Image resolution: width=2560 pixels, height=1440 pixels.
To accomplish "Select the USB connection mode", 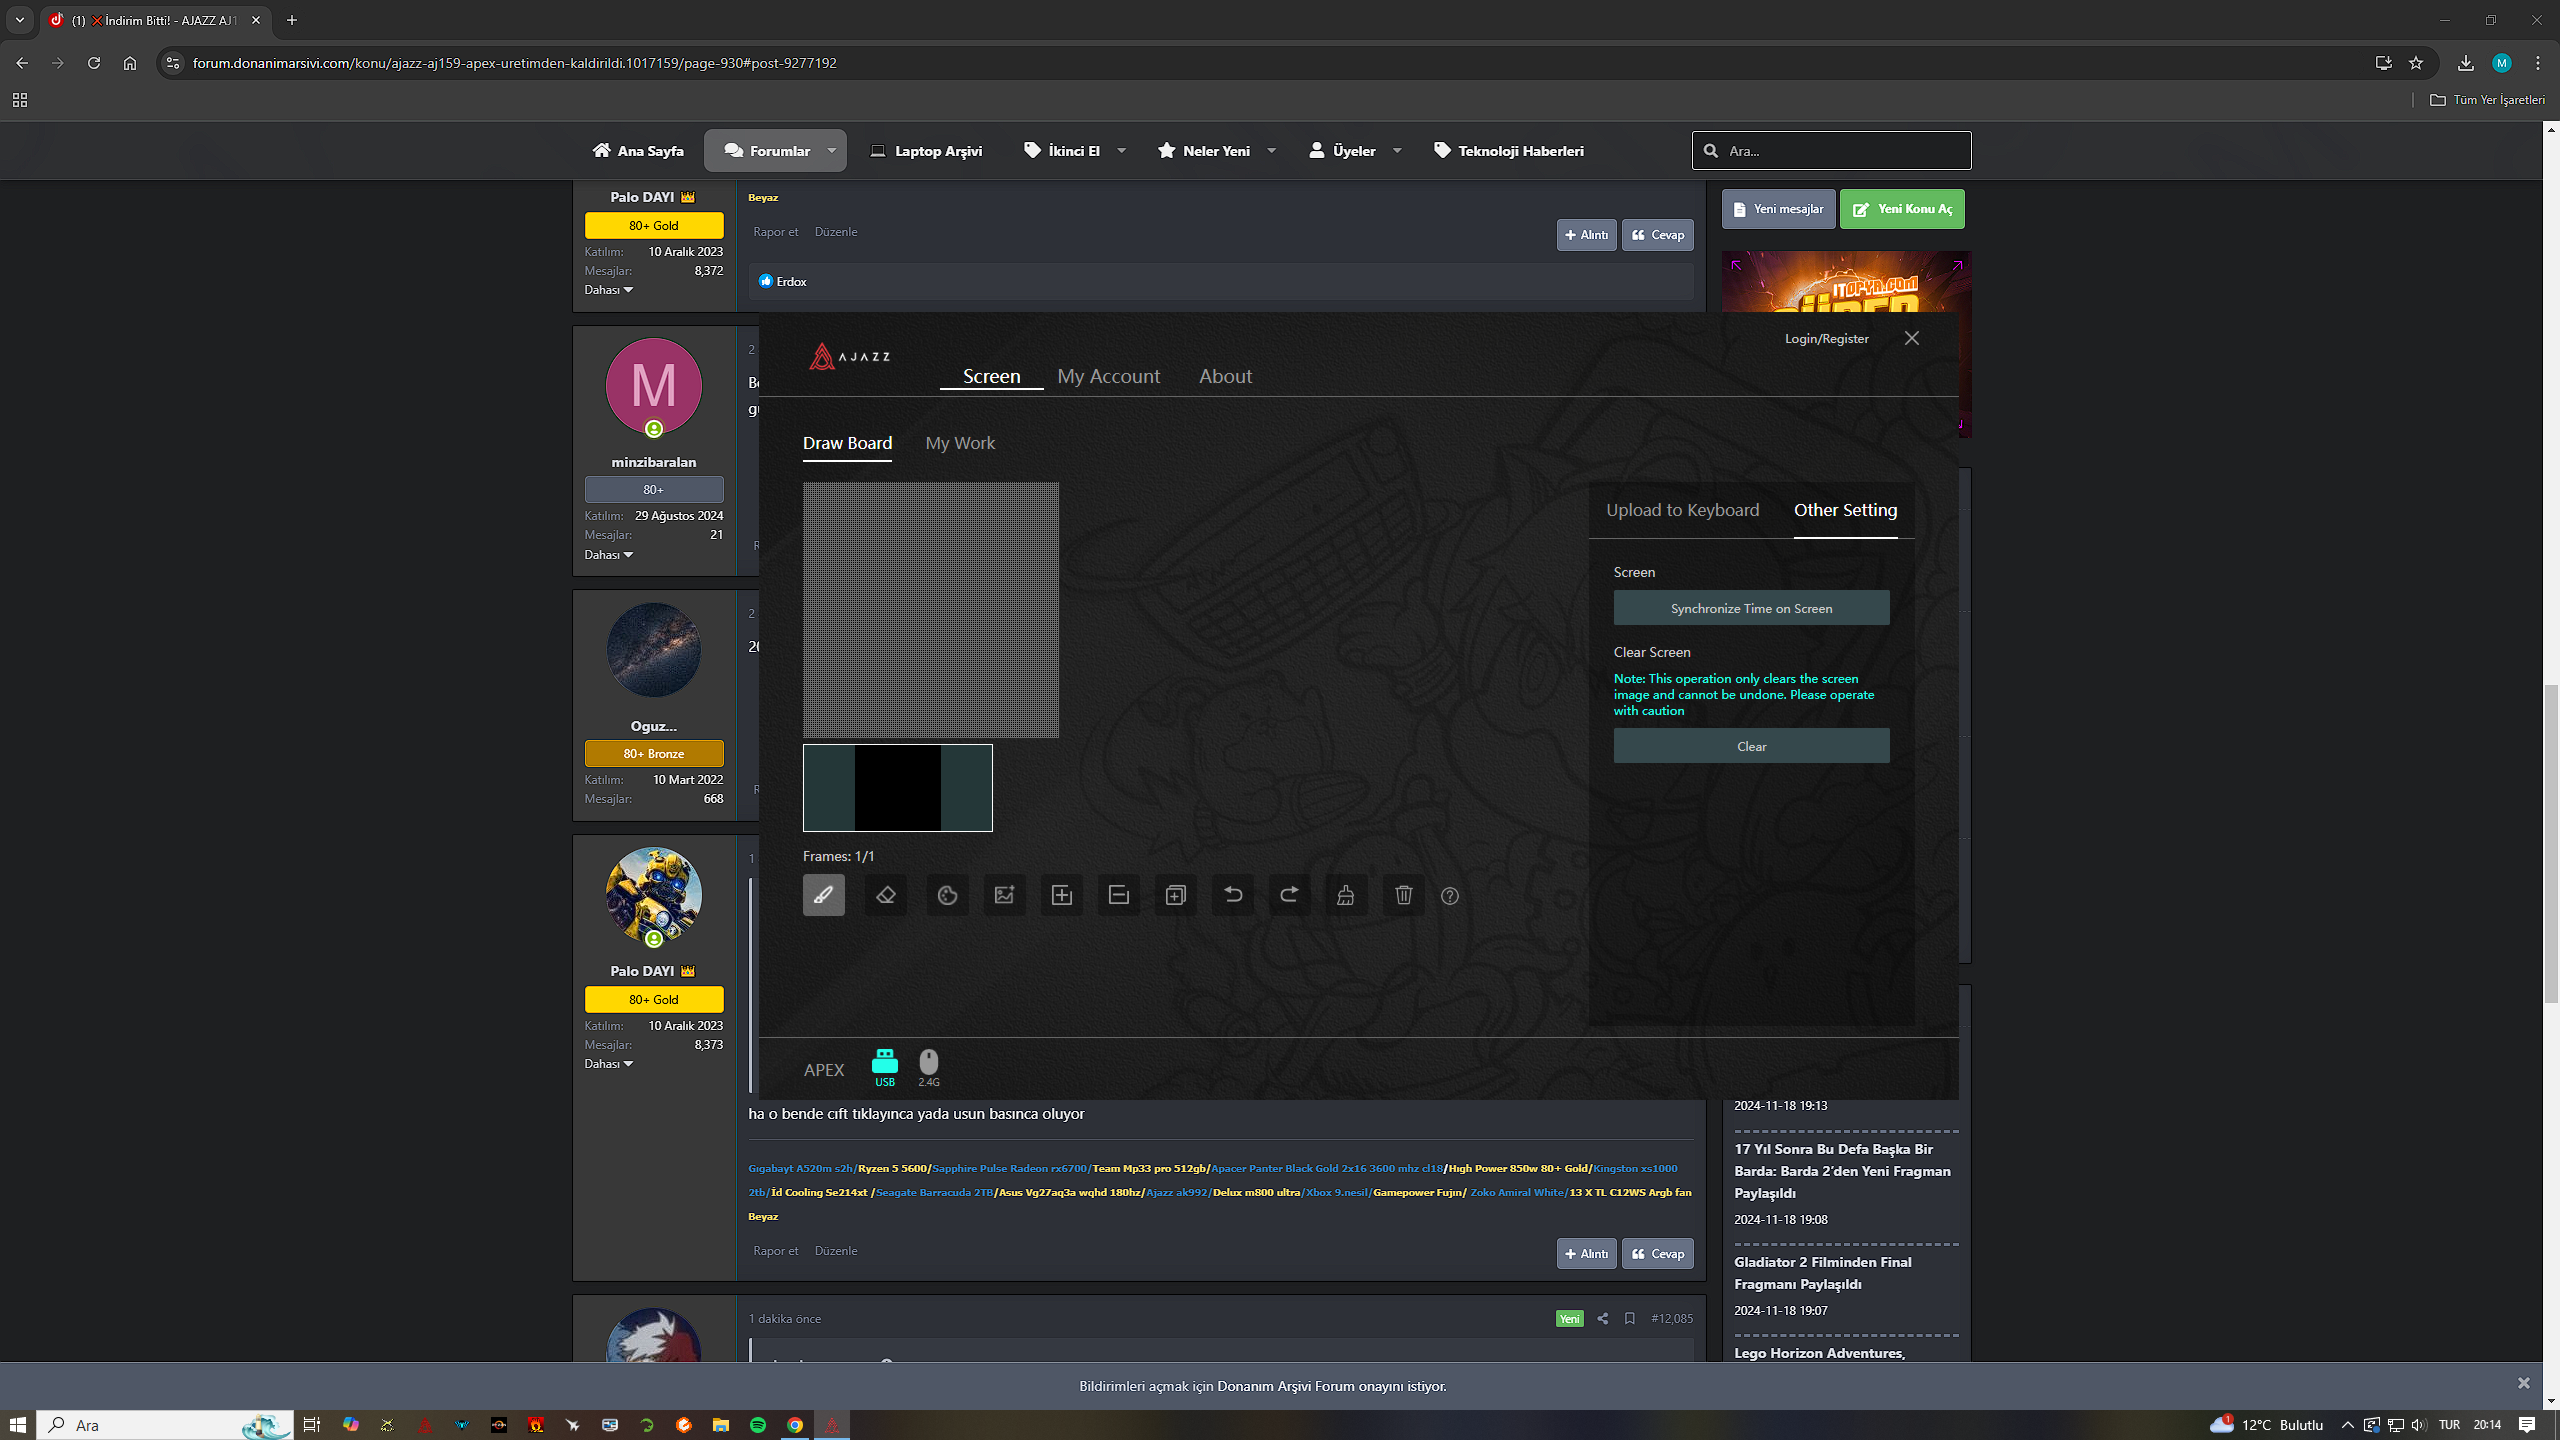I will coord(884,1067).
